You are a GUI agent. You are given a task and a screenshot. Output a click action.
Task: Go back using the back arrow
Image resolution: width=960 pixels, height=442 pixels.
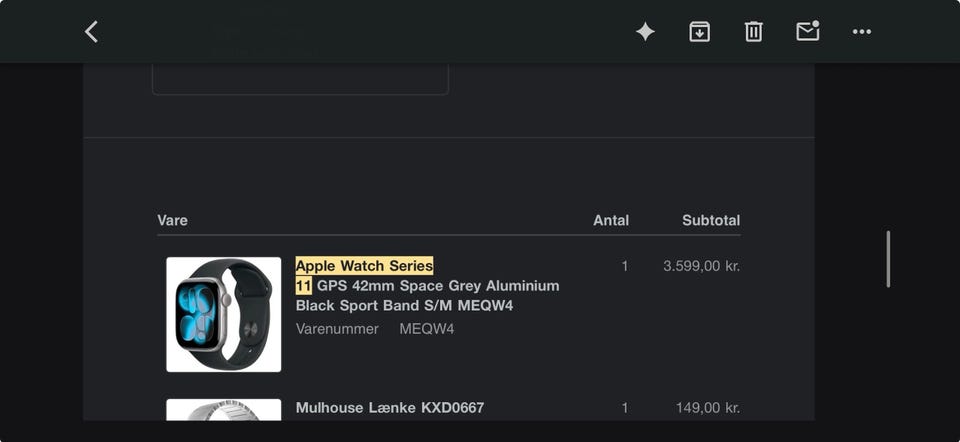click(x=91, y=32)
